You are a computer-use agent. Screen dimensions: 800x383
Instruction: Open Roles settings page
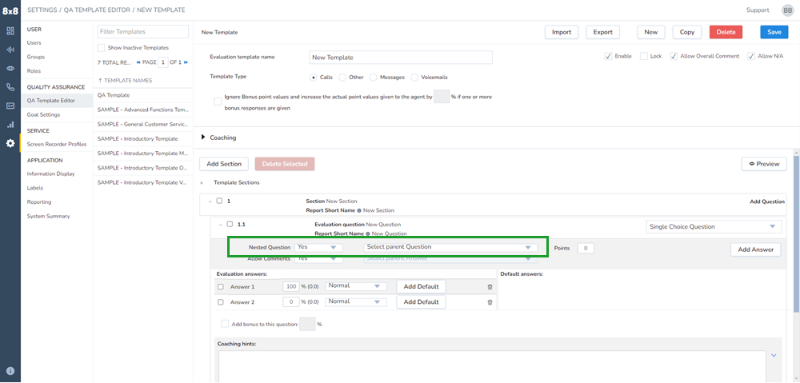[34, 71]
